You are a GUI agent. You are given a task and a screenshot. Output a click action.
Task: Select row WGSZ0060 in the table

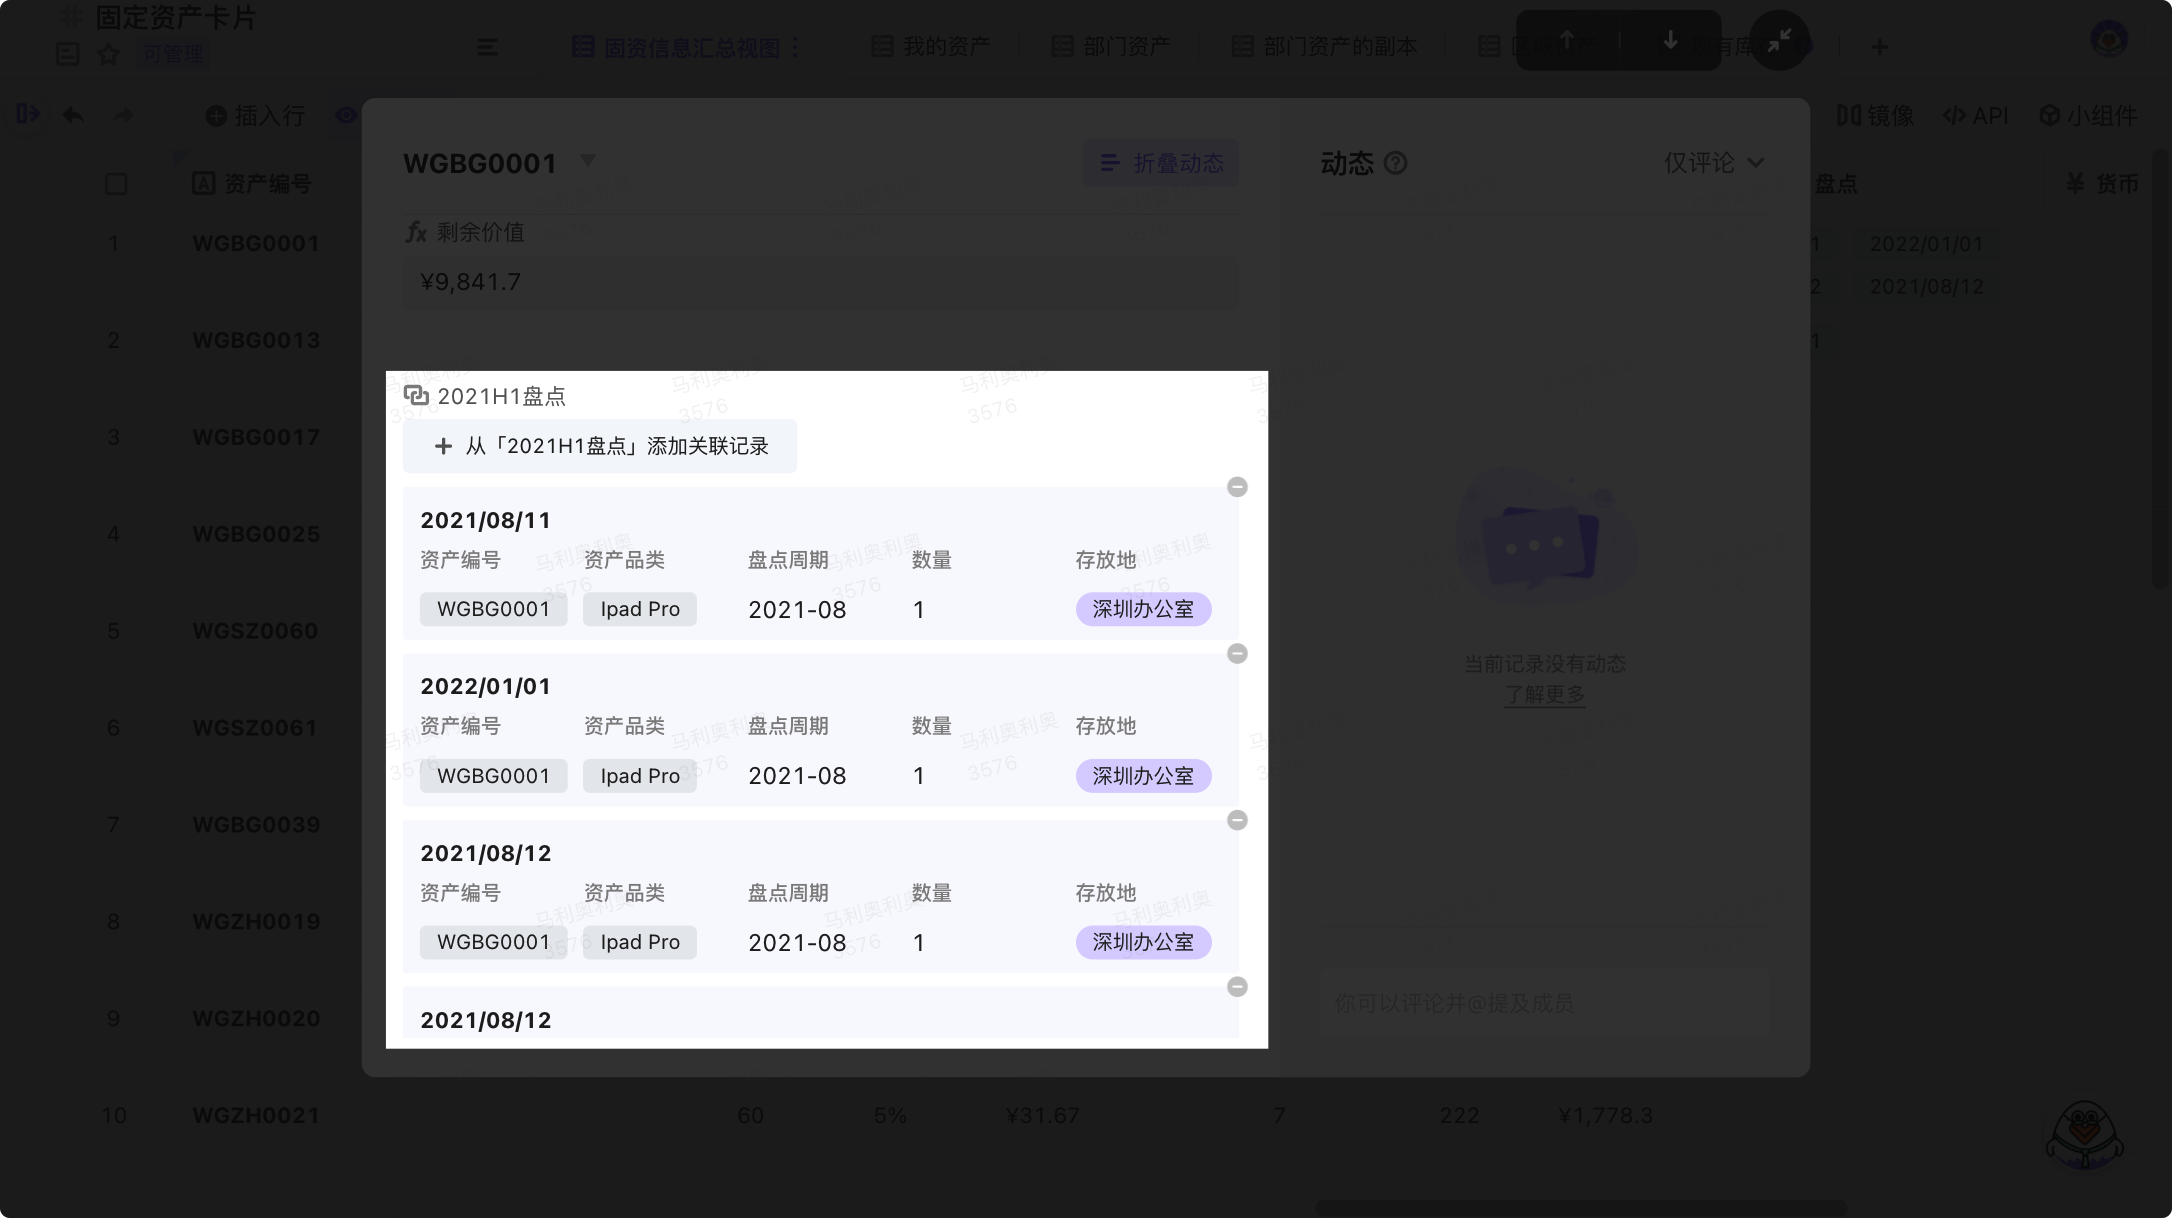[x=255, y=631]
